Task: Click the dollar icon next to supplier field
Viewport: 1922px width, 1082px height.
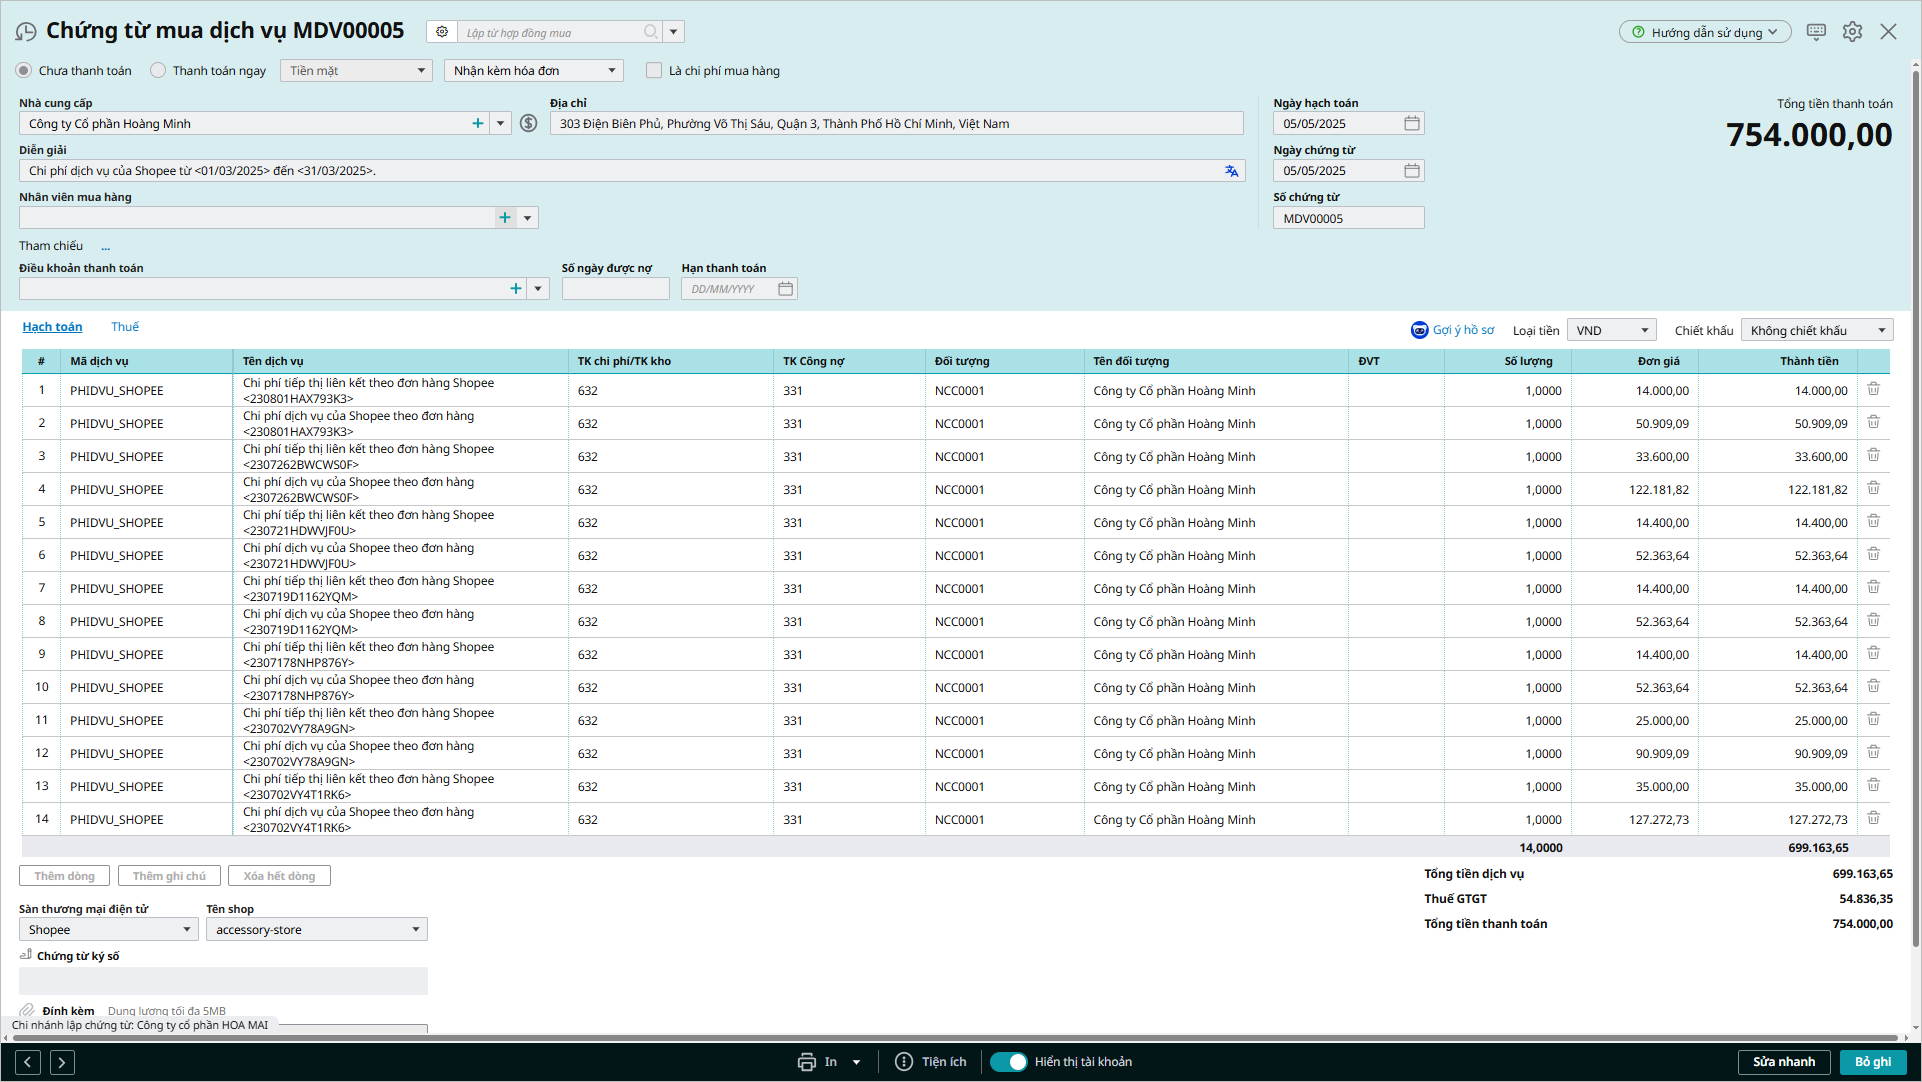Action: click(529, 123)
